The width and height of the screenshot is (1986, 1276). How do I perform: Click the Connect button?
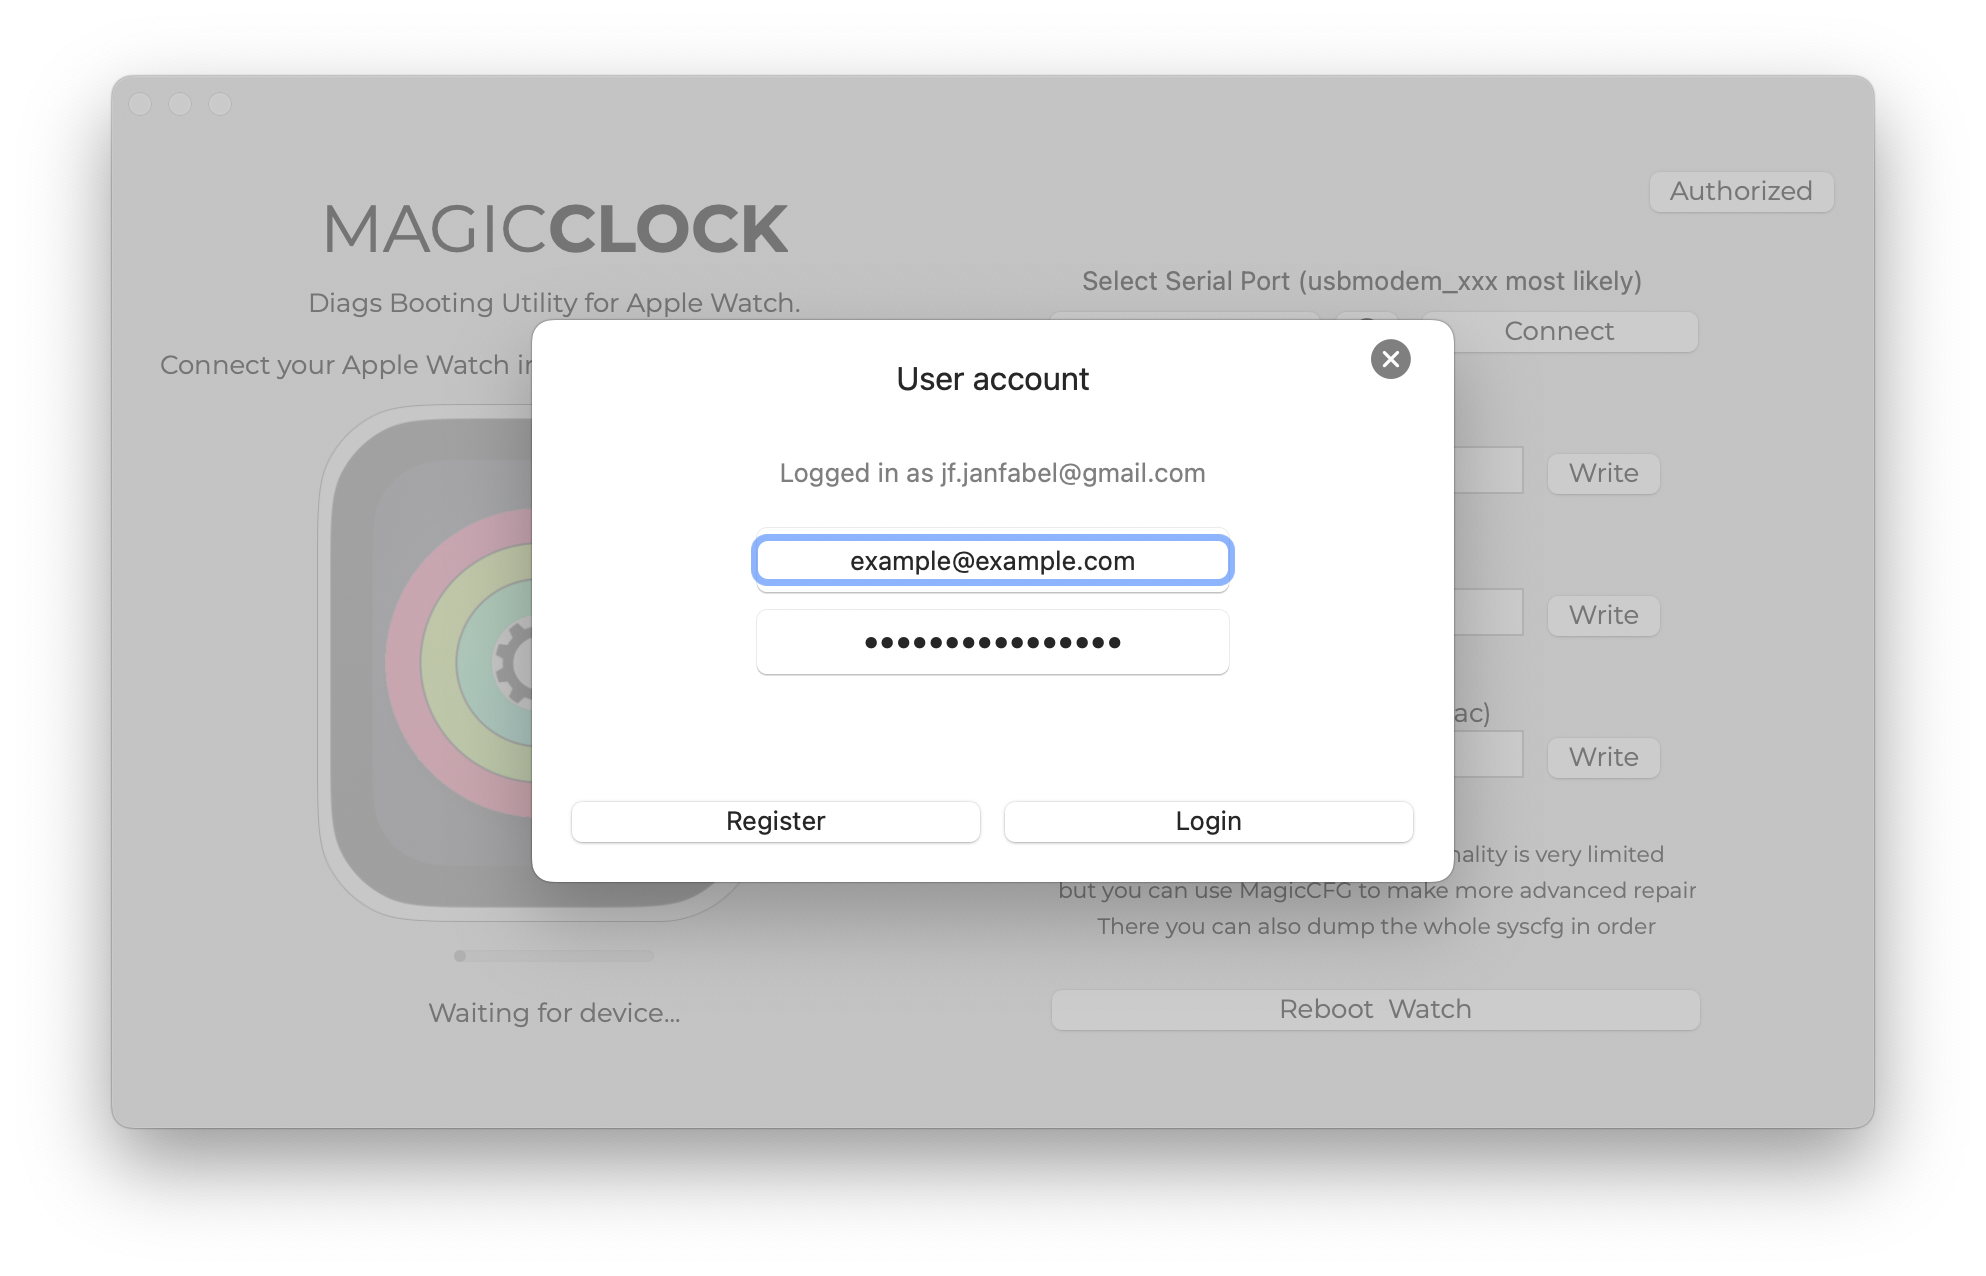[1558, 331]
